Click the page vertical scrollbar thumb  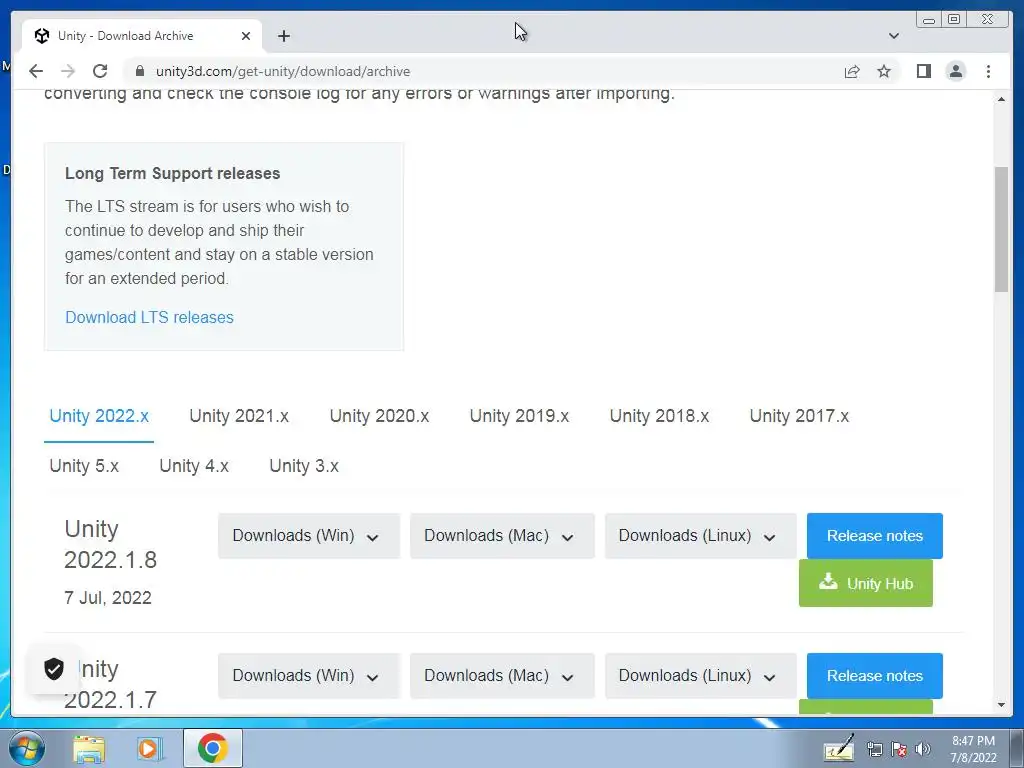[x=1001, y=230]
